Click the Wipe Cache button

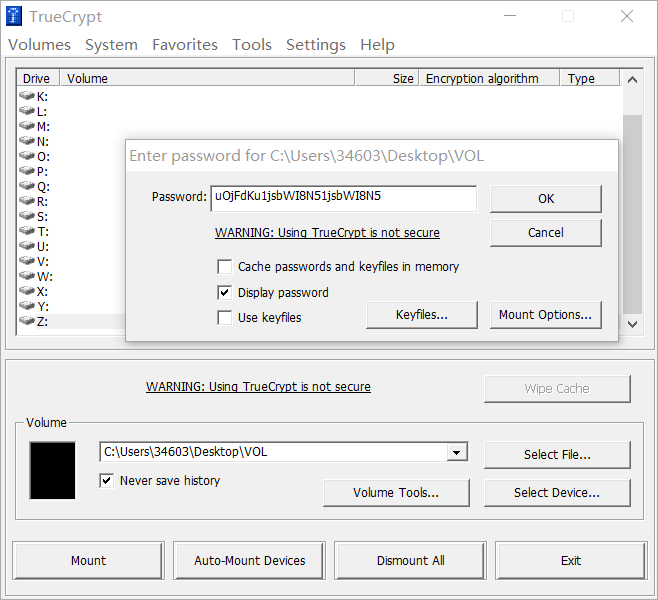[x=557, y=389]
